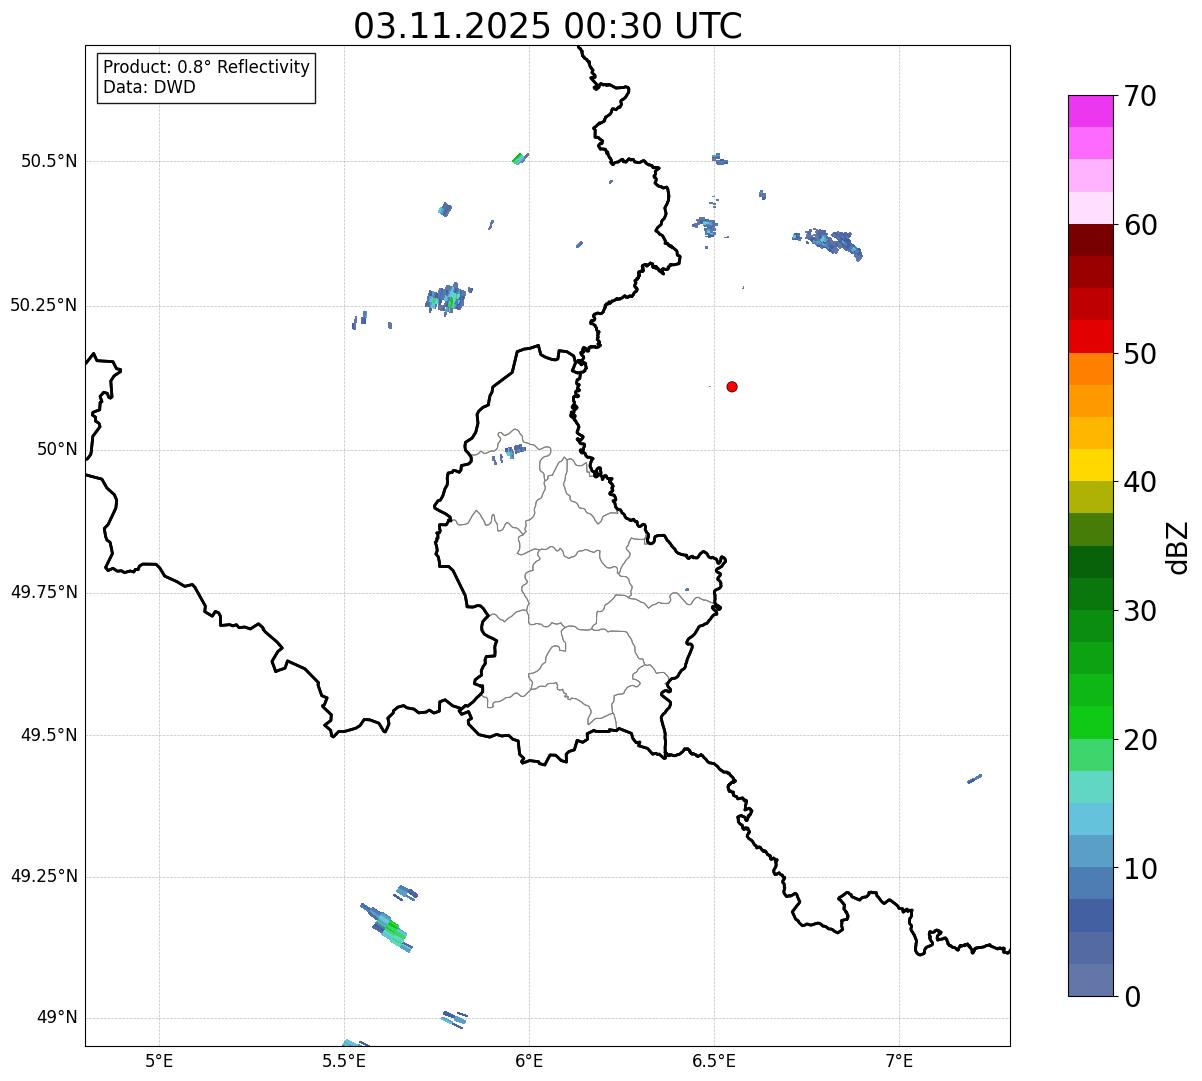
Task: Click the dark green colorbar segment near 33
Action: pos(1090,562)
